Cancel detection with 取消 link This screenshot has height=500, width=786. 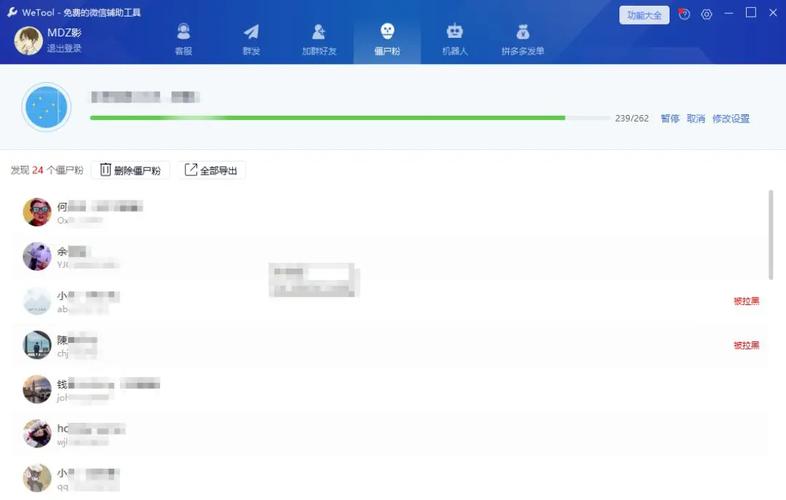point(696,118)
